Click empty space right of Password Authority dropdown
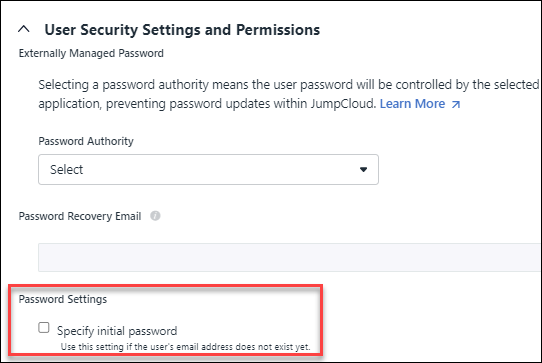 point(460,169)
